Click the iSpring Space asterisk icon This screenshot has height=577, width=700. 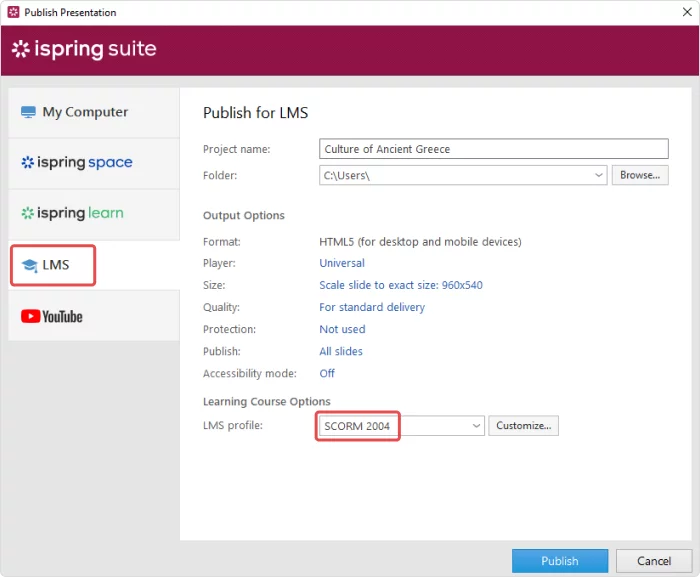pos(27,163)
